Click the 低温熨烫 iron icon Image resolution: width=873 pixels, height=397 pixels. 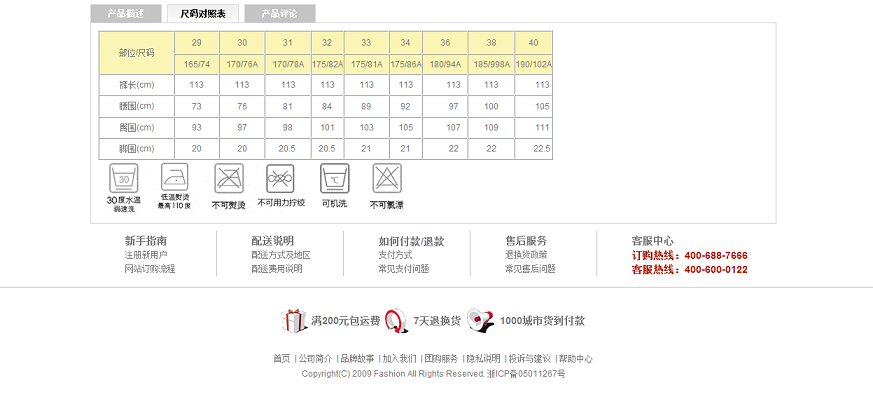pyautogui.click(x=175, y=177)
